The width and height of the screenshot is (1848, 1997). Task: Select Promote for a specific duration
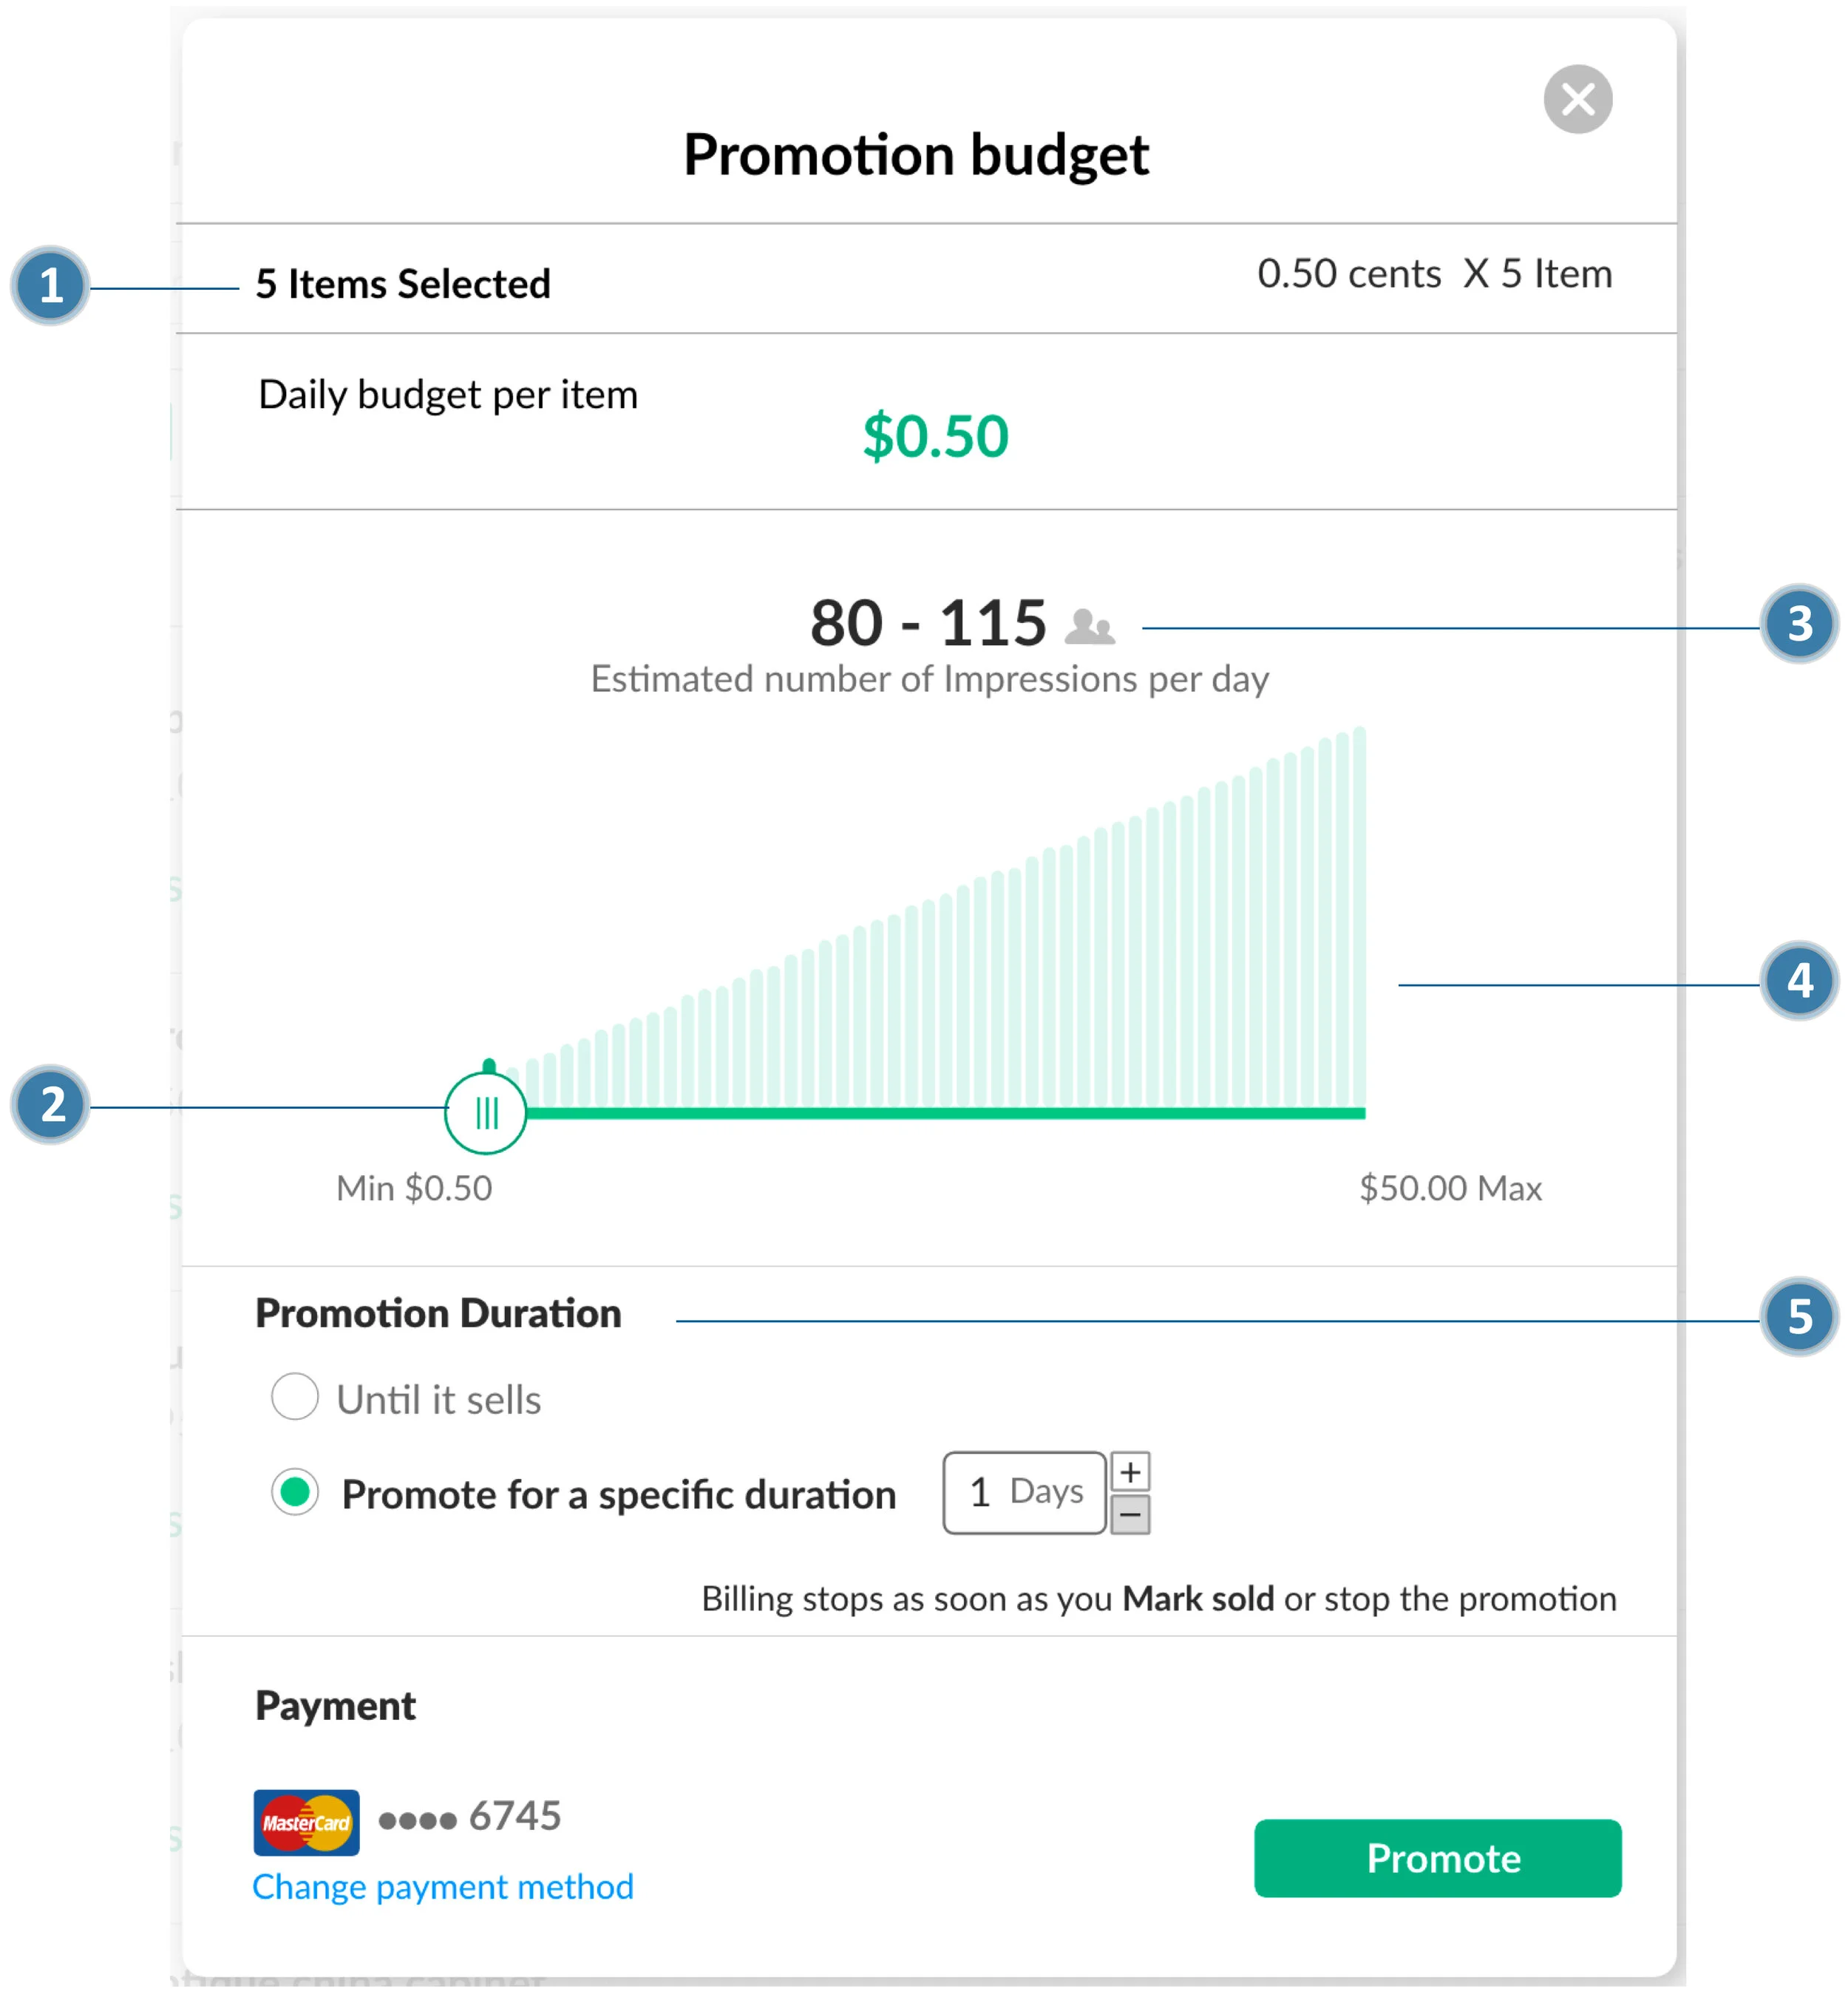[x=295, y=1492]
